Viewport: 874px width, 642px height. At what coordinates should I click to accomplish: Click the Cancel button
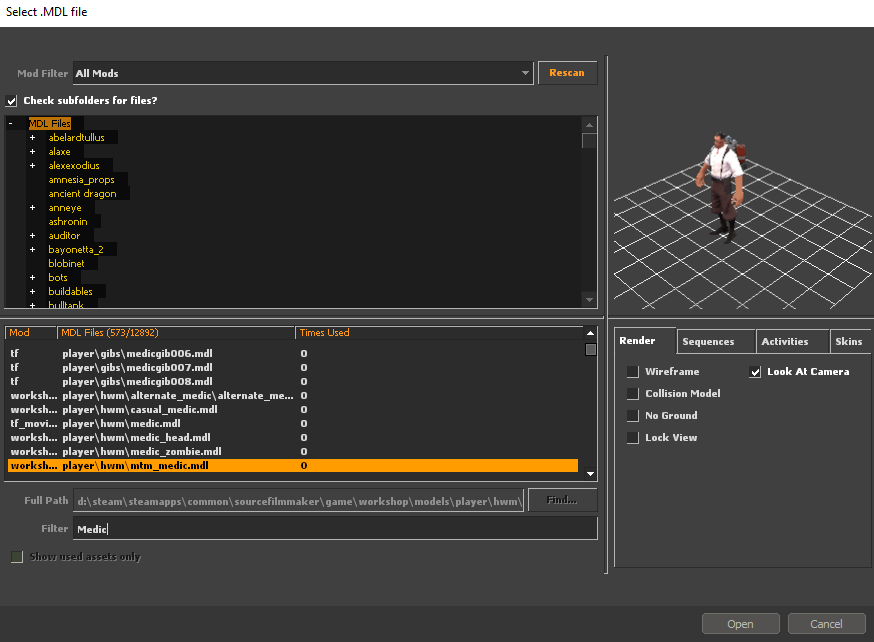coord(827,624)
